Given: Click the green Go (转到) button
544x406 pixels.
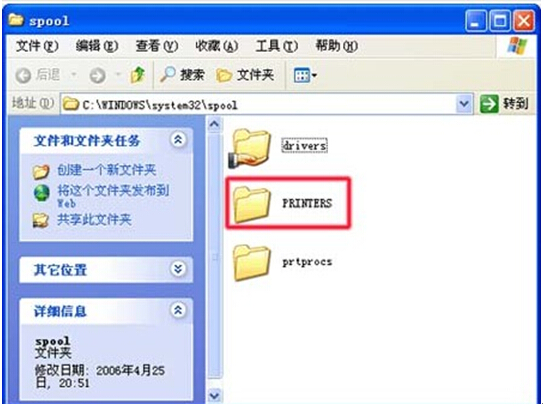Looking at the screenshot, I should tap(504, 103).
